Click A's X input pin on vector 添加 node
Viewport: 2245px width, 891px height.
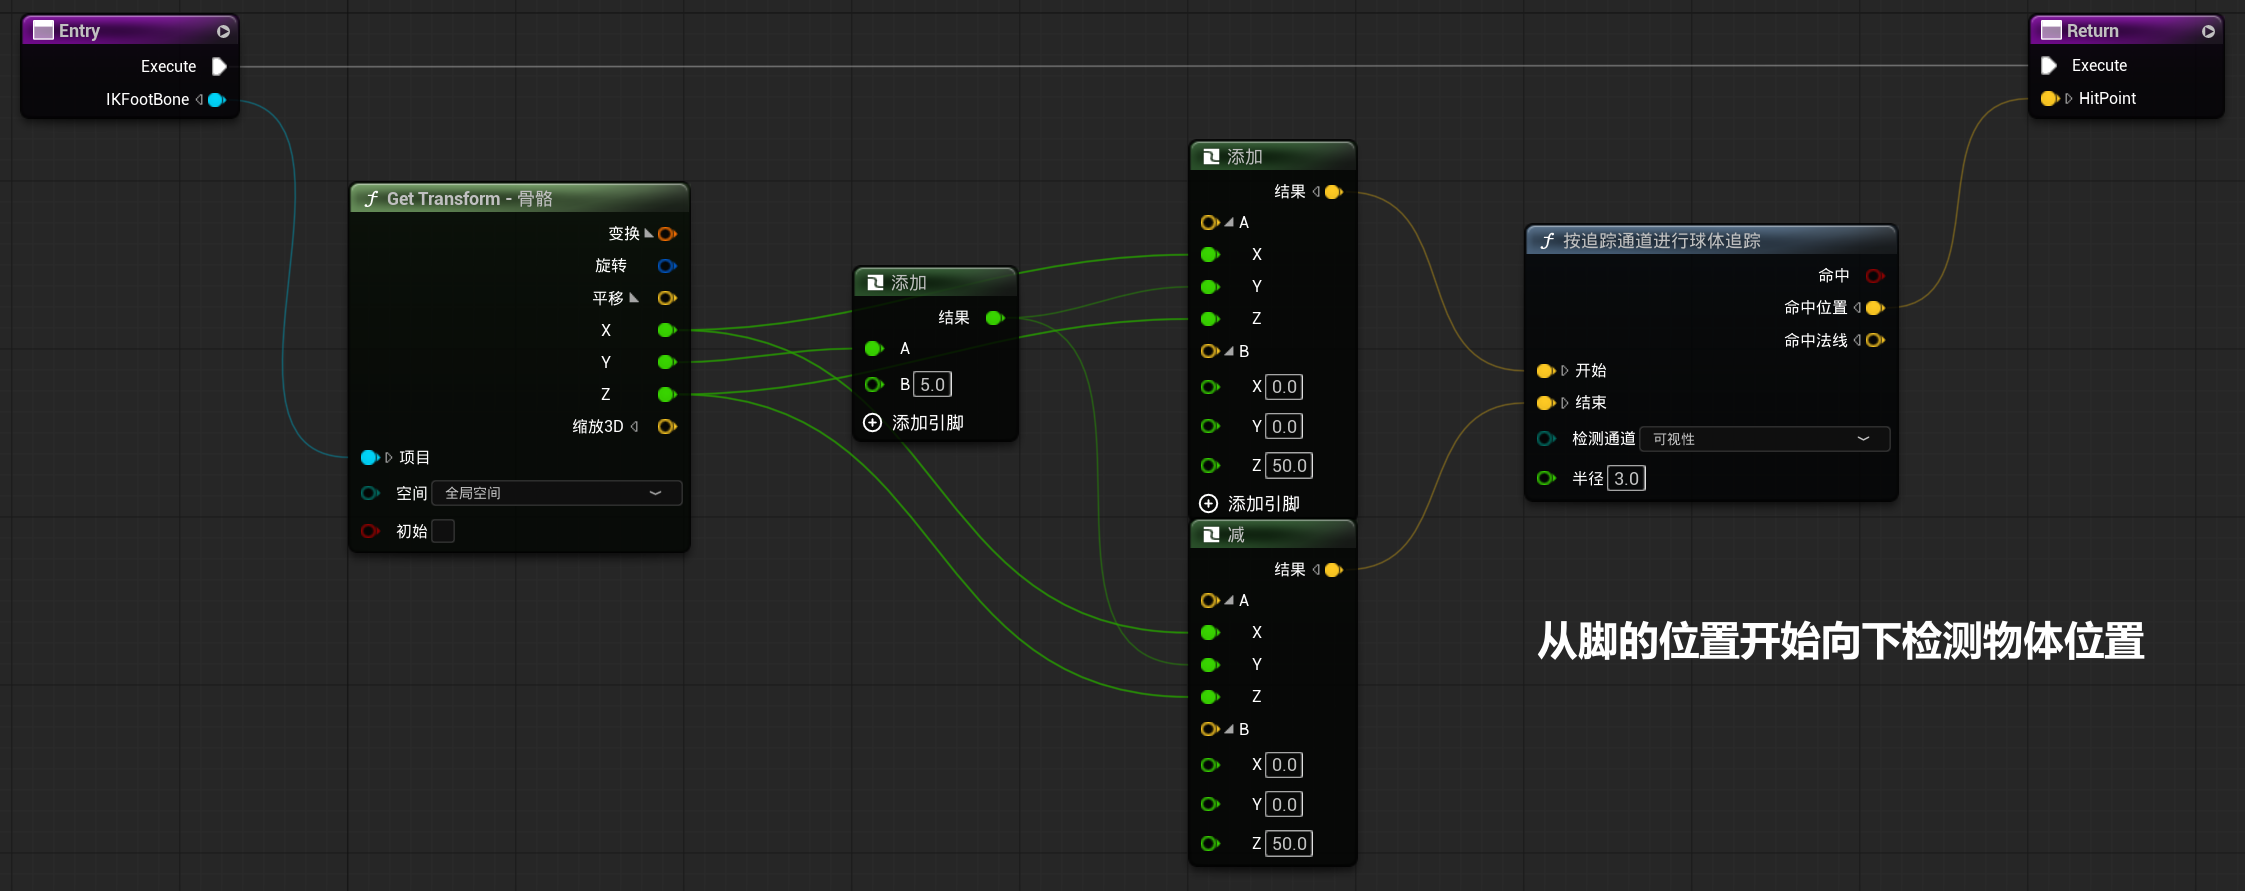(1210, 255)
